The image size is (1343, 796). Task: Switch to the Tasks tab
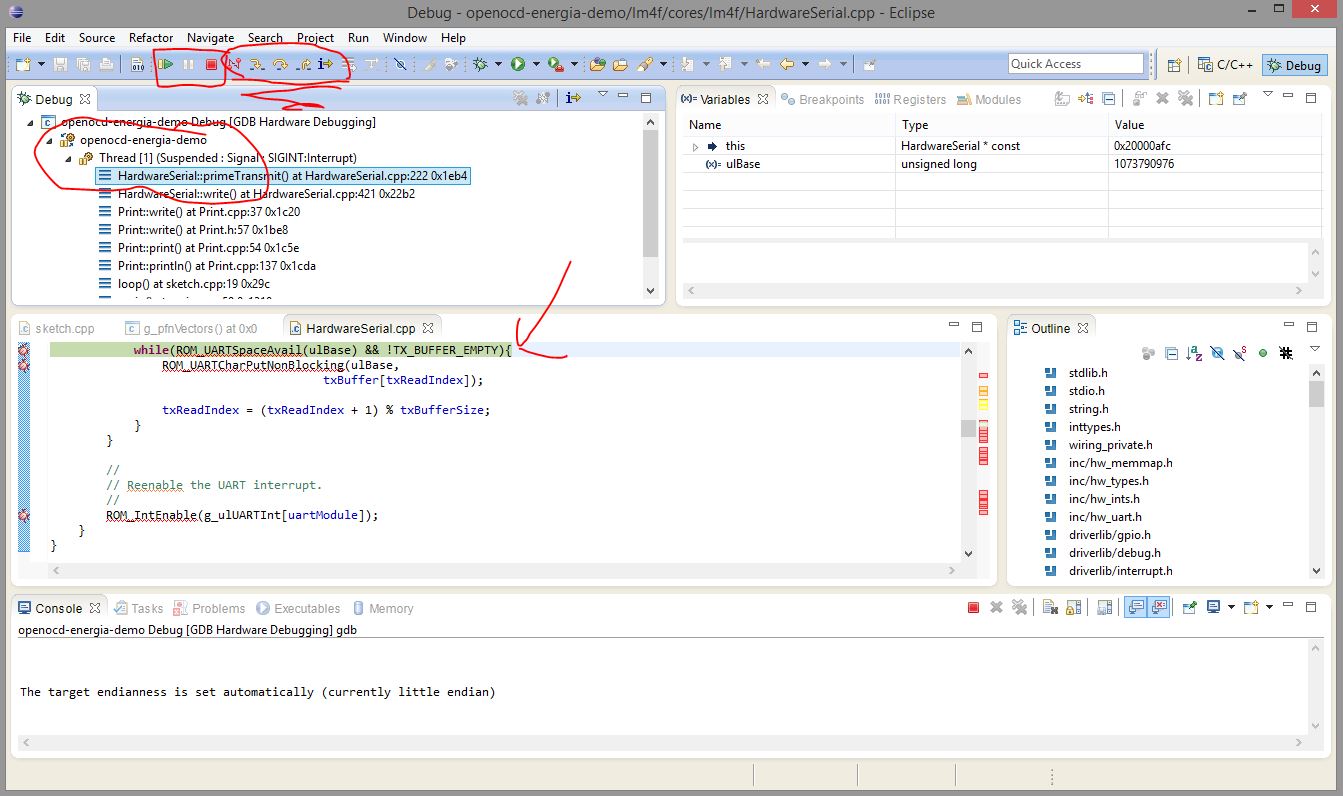click(138, 608)
